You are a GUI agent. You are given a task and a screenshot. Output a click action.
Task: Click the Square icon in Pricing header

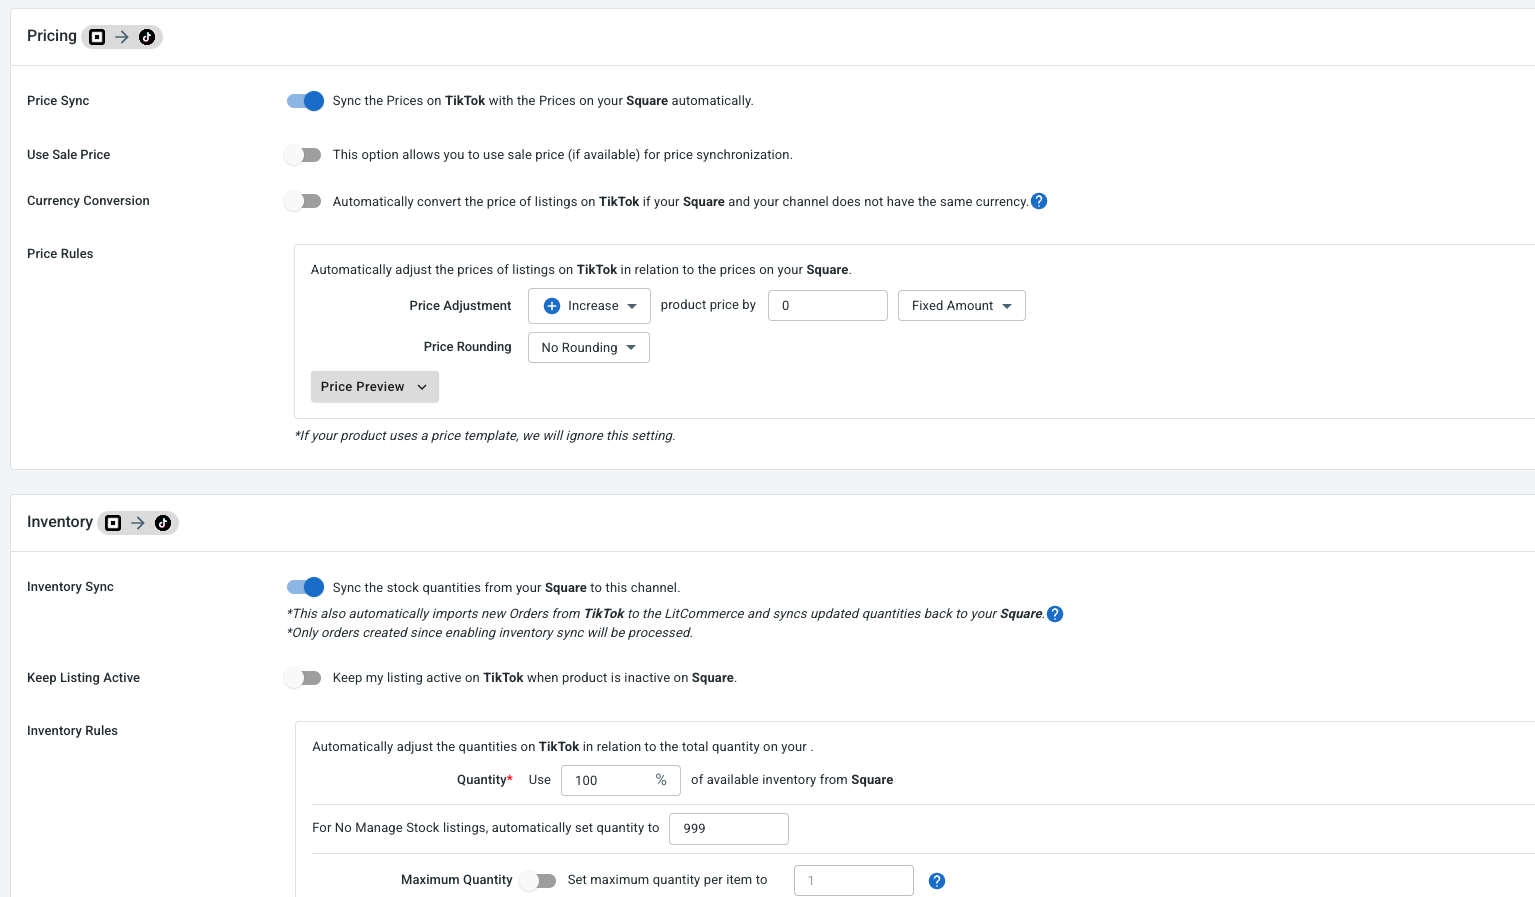97,37
